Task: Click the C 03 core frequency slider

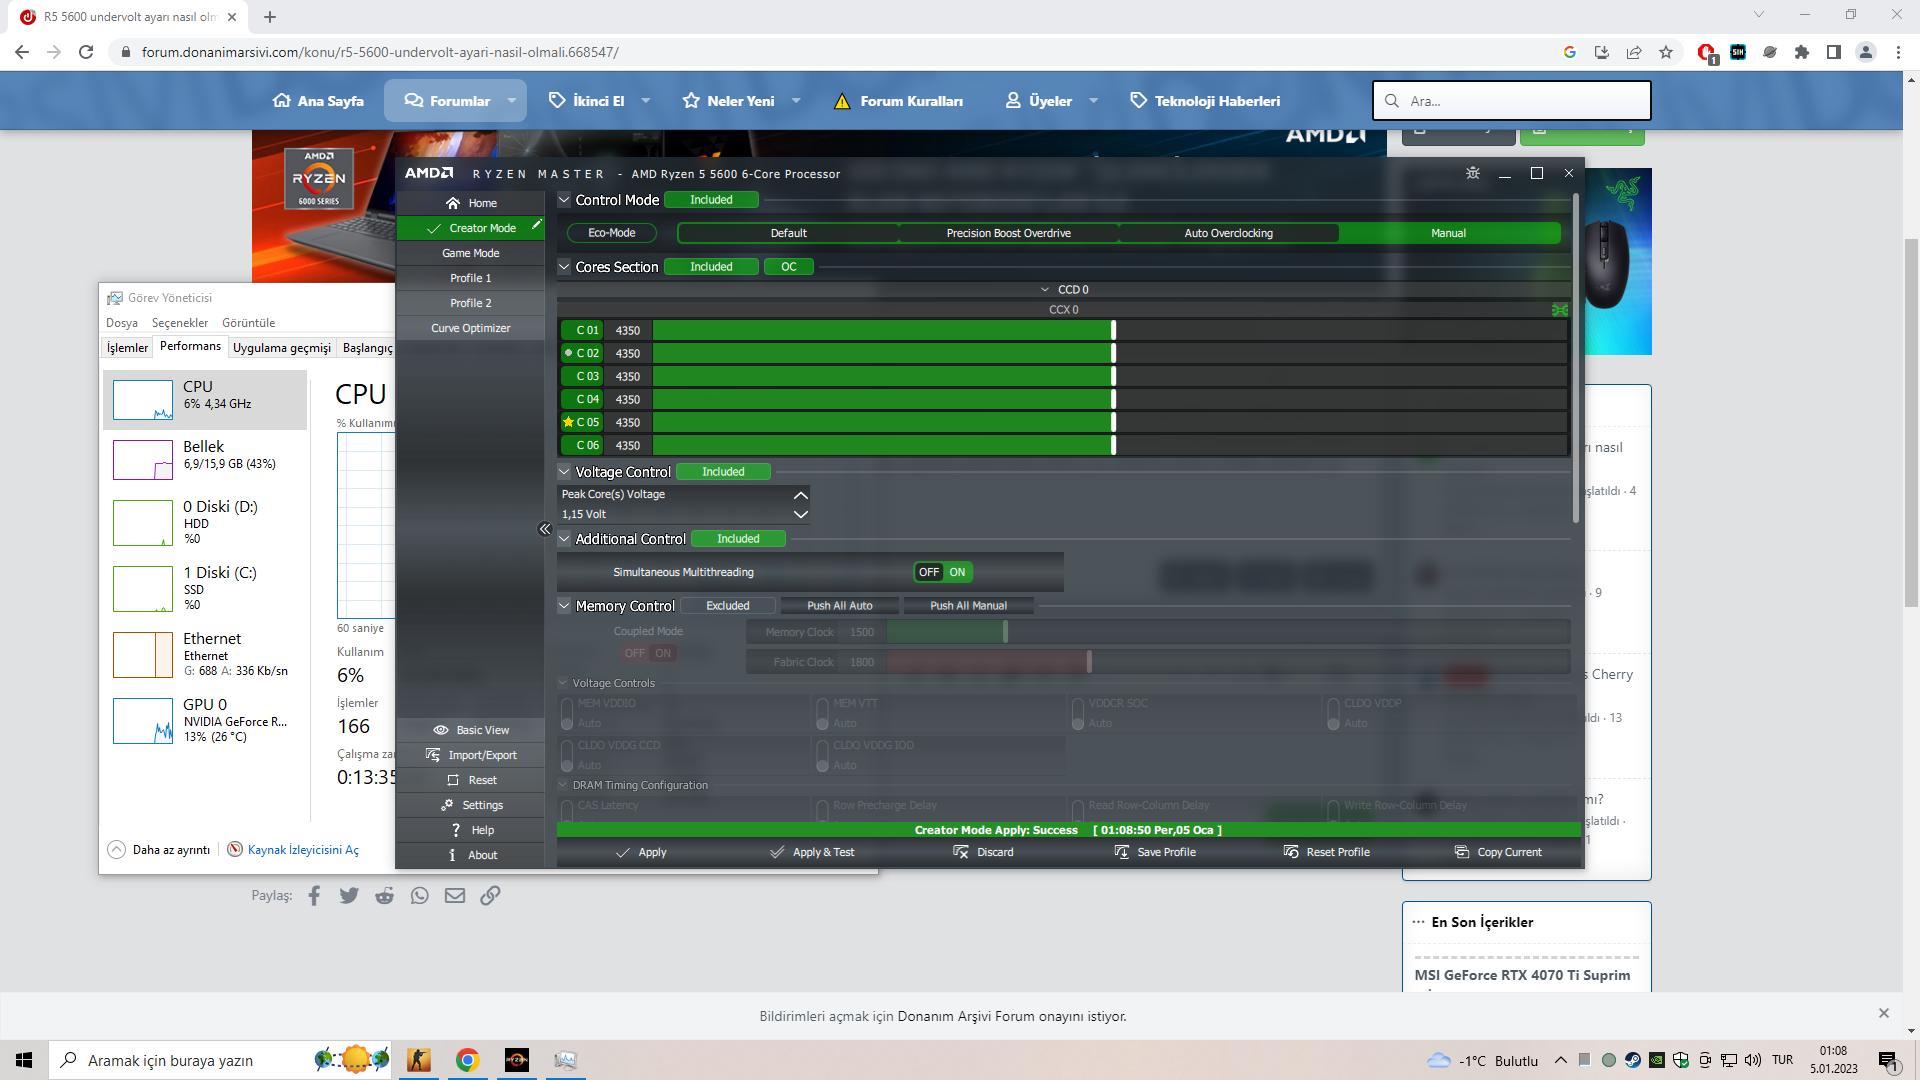Action: (1113, 376)
